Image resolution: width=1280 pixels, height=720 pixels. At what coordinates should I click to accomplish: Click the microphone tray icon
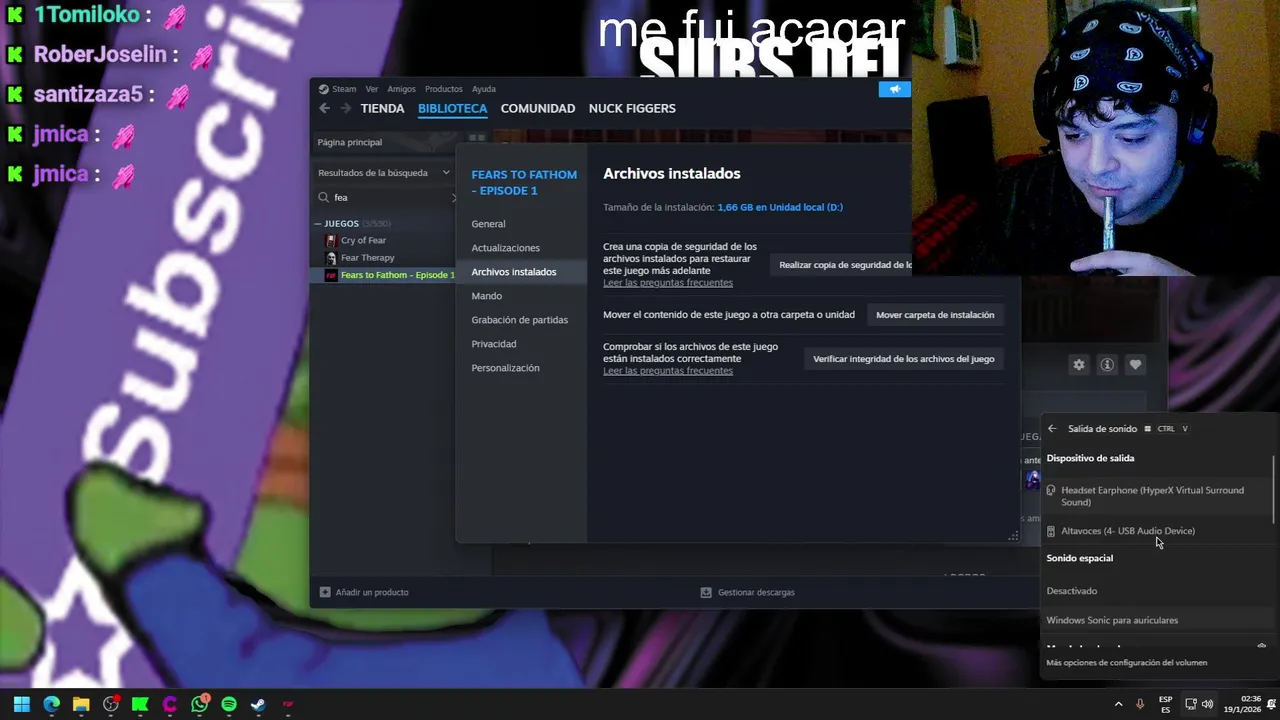point(1140,704)
